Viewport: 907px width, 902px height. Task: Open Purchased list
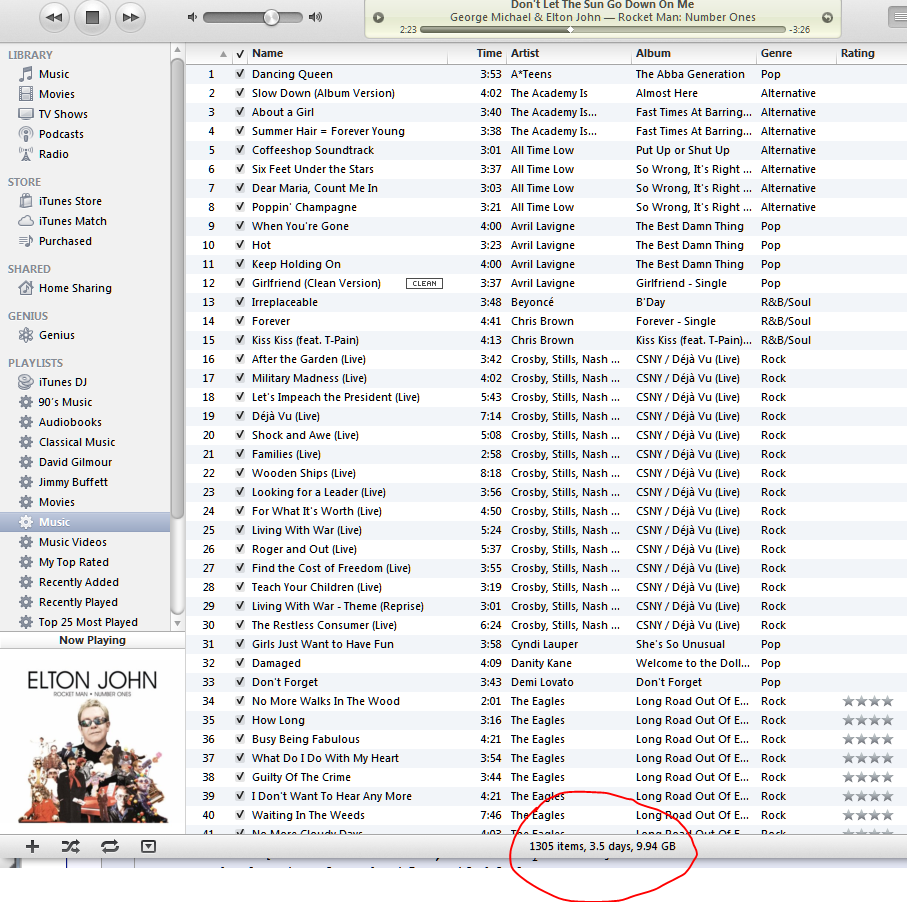(65, 241)
